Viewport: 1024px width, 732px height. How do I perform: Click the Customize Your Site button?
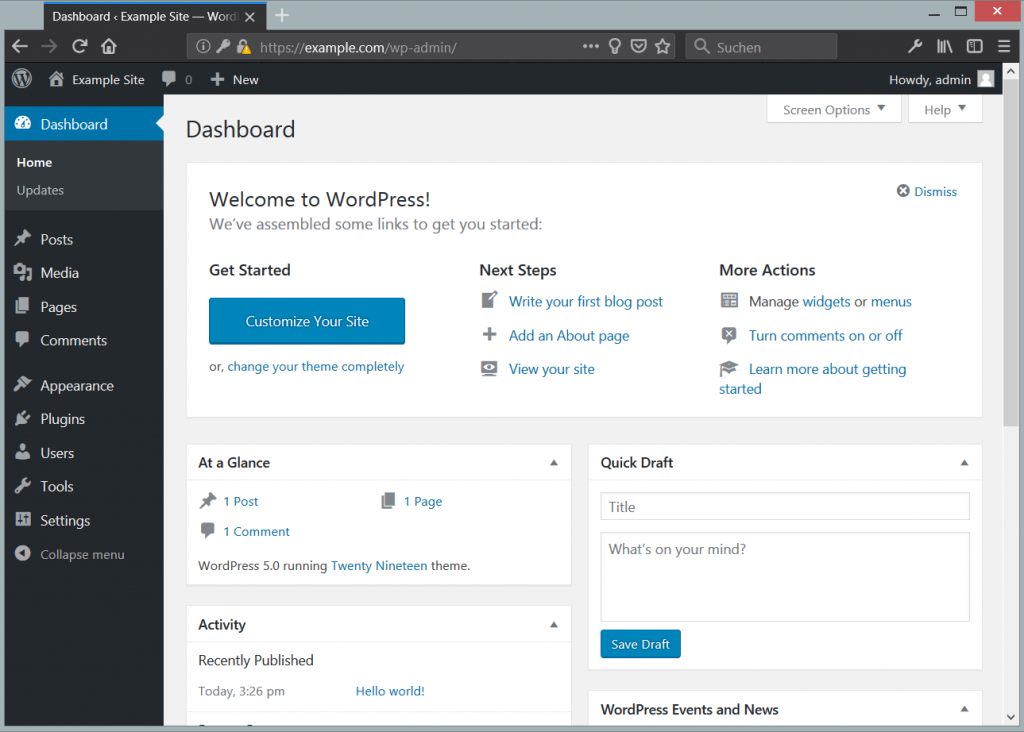pos(307,321)
